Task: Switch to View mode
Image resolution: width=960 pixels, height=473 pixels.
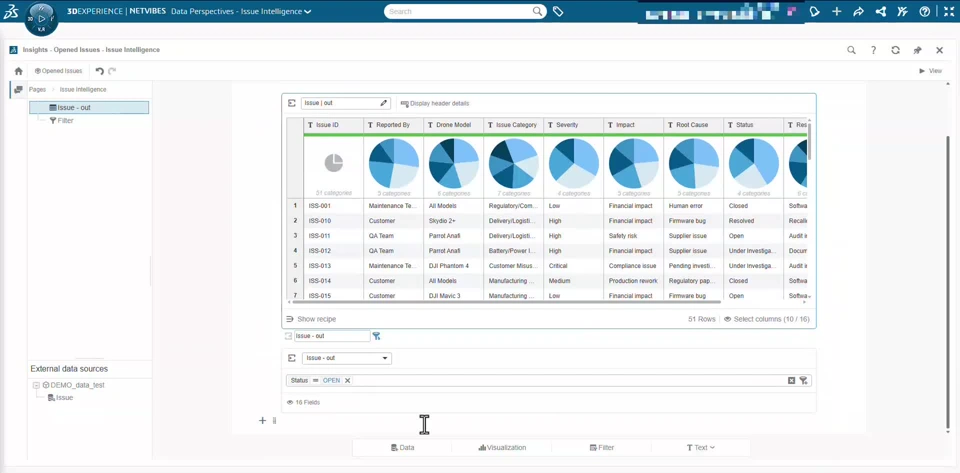Action: 931,71
